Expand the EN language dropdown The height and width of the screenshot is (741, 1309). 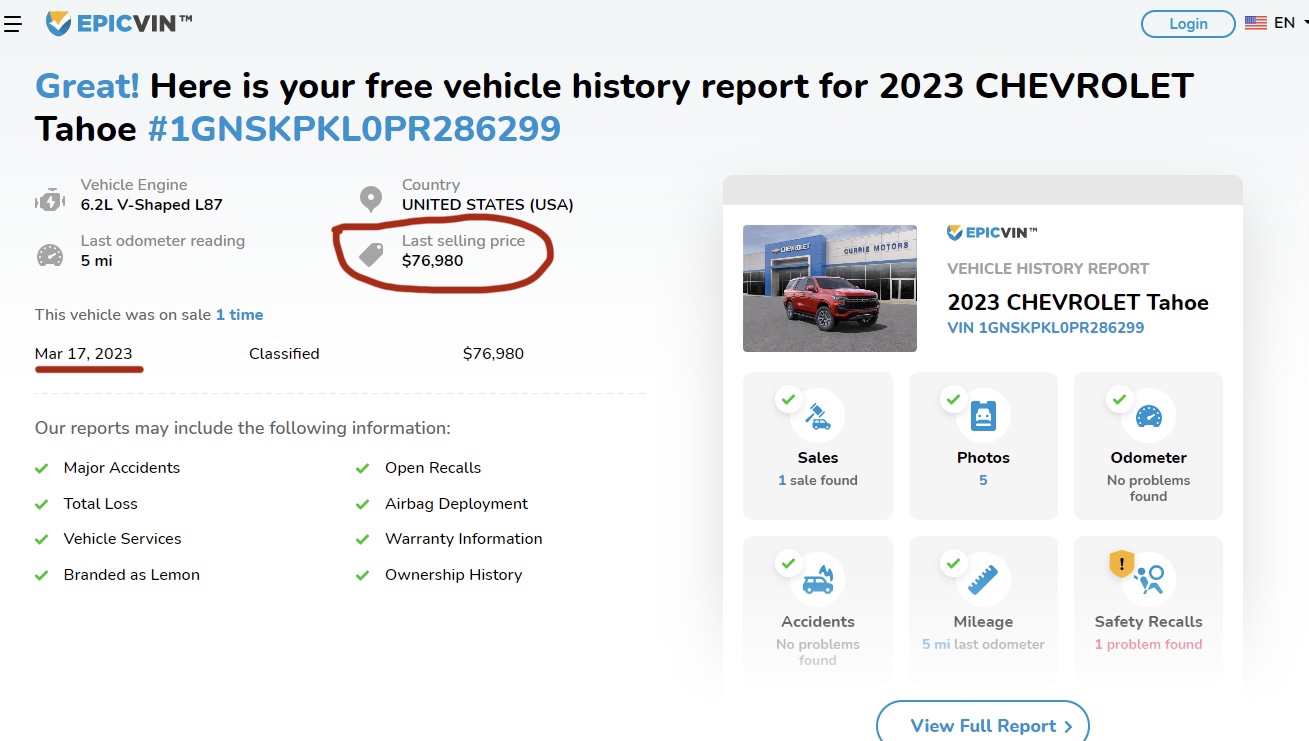click(x=1291, y=23)
